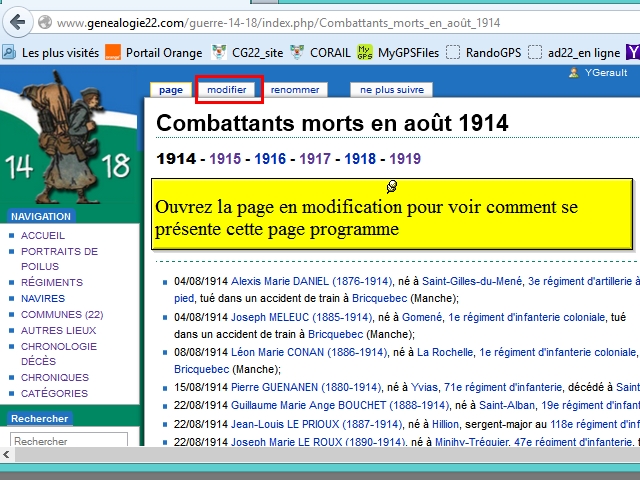The image size is (640, 480).
Task: Open the RandoGPS bookmark
Action: (x=484, y=53)
